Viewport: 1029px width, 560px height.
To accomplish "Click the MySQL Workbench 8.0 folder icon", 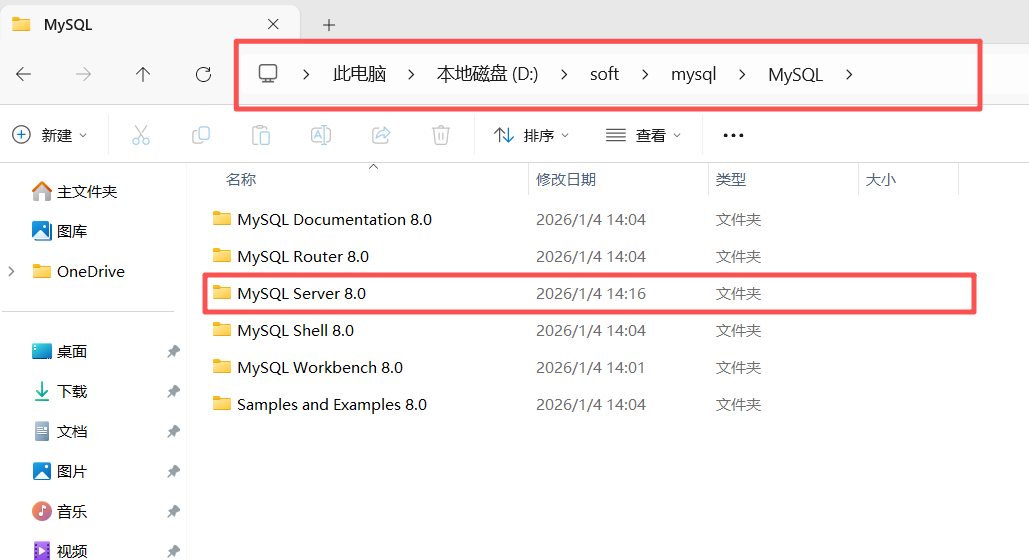I will pos(222,366).
